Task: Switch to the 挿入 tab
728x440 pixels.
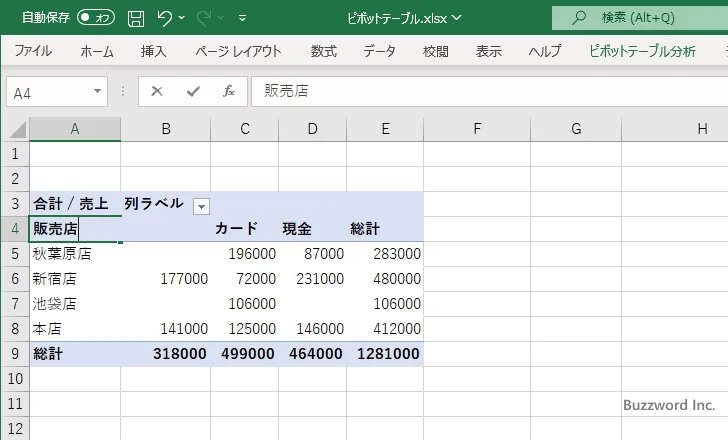Action: (x=154, y=51)
